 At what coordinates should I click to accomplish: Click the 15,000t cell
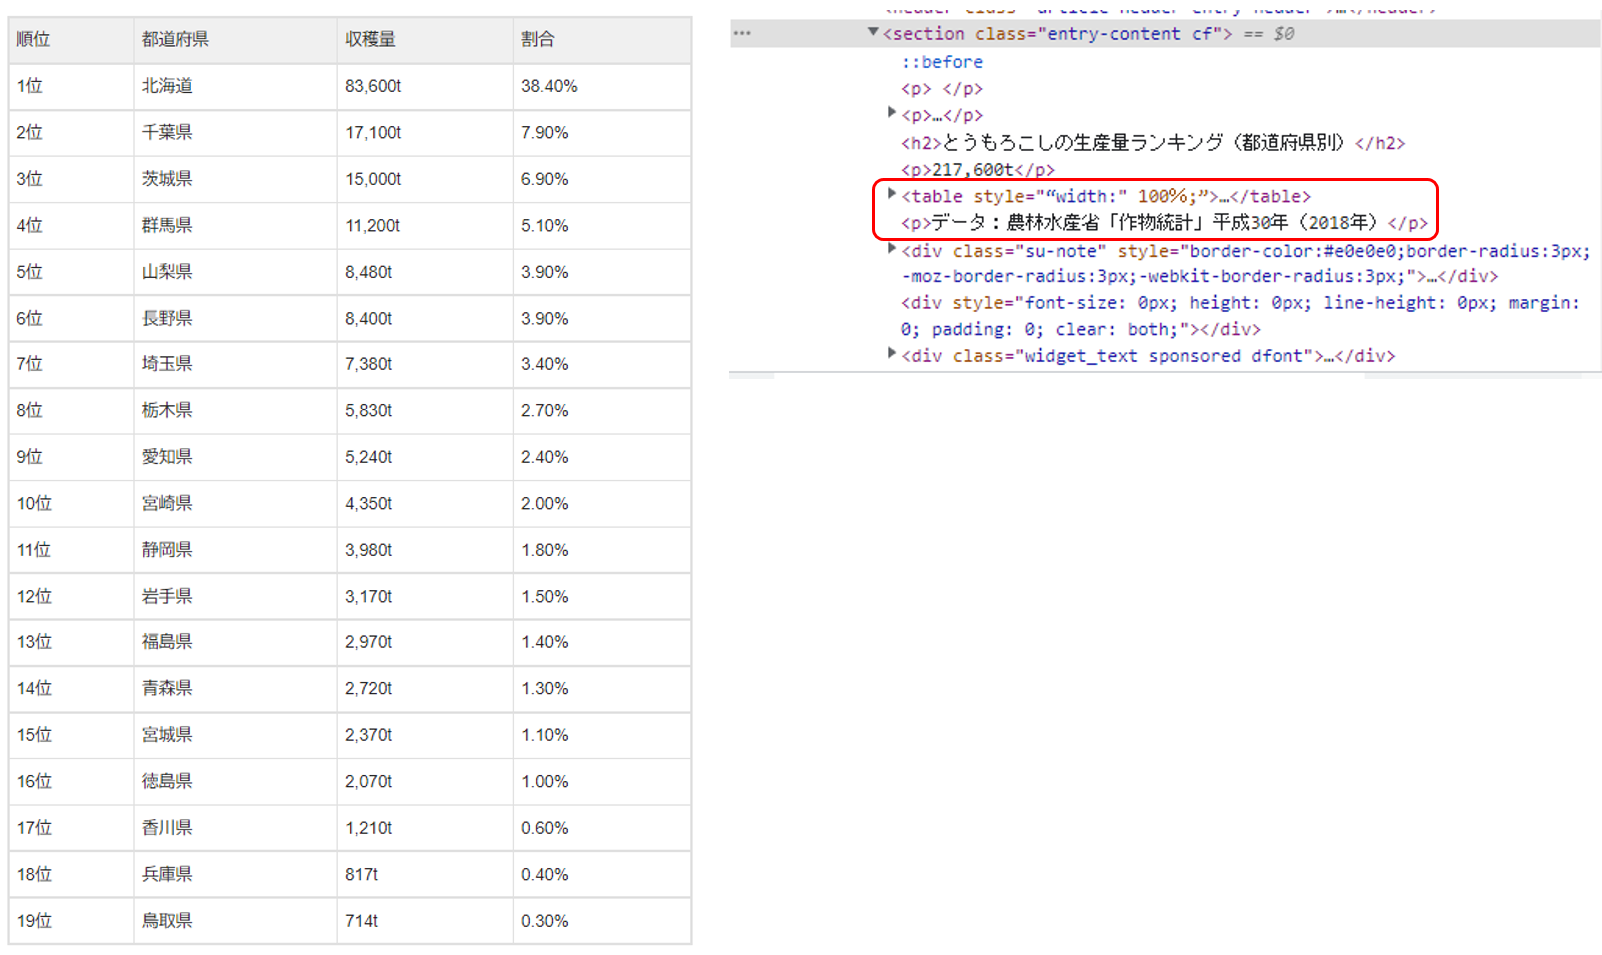(x=425, y=179)
